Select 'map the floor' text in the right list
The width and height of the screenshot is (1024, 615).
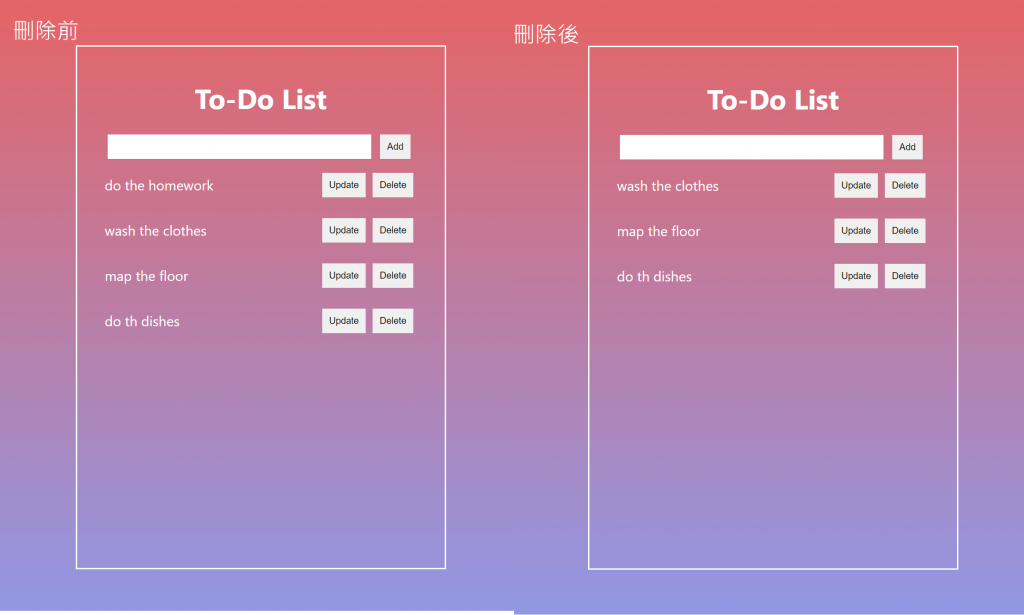[658, 232]
